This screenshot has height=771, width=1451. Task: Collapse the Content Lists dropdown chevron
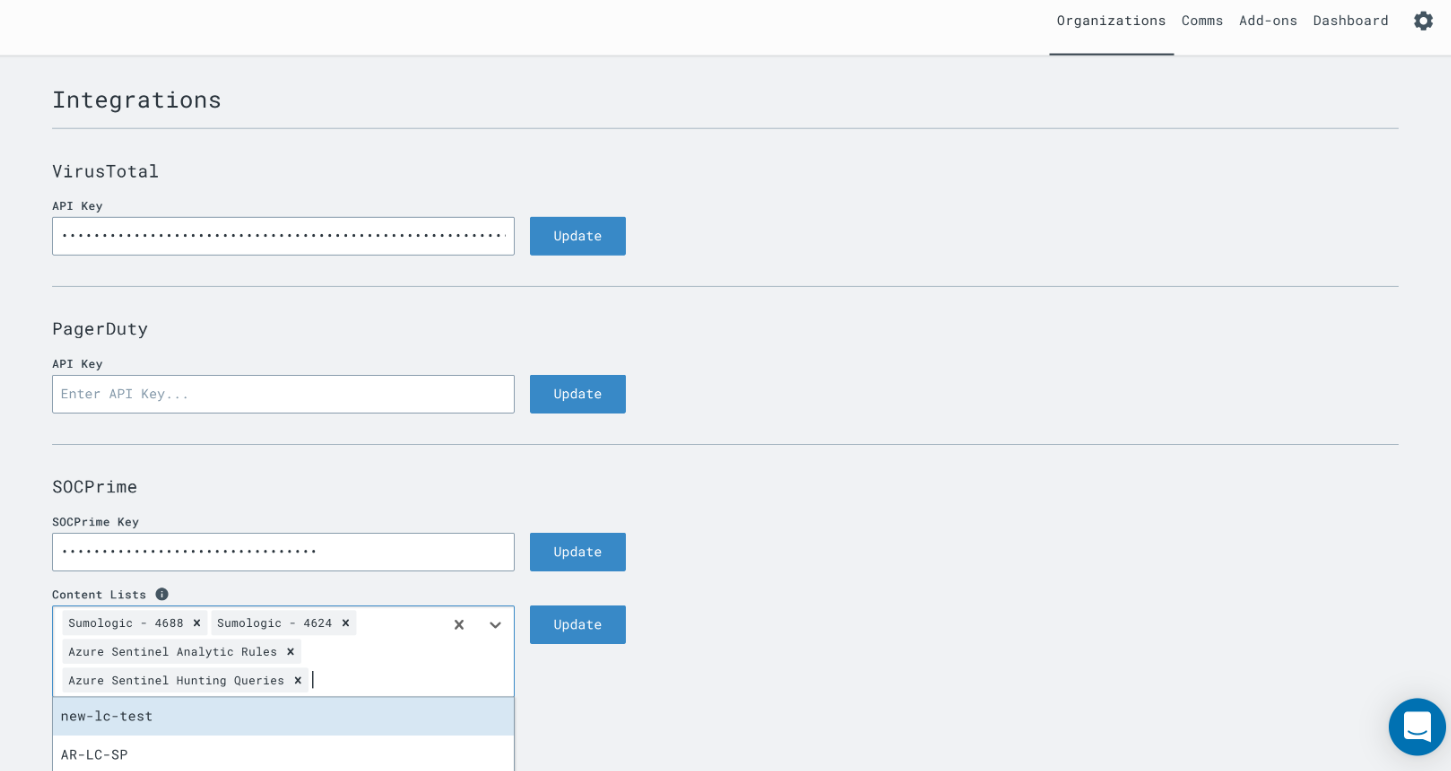pos(495,625)
